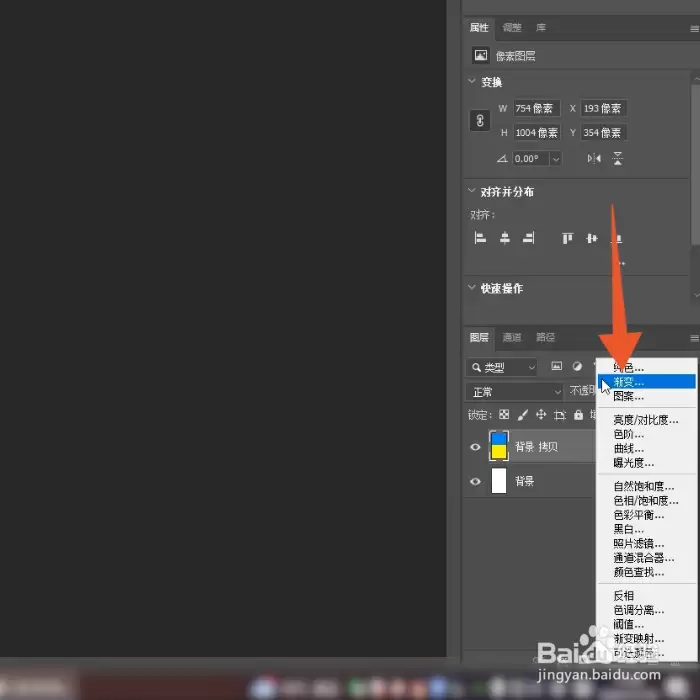Choose 颜色查找... from the menu
This screenshot has height=700, width=700.
(x=646, y=572)
